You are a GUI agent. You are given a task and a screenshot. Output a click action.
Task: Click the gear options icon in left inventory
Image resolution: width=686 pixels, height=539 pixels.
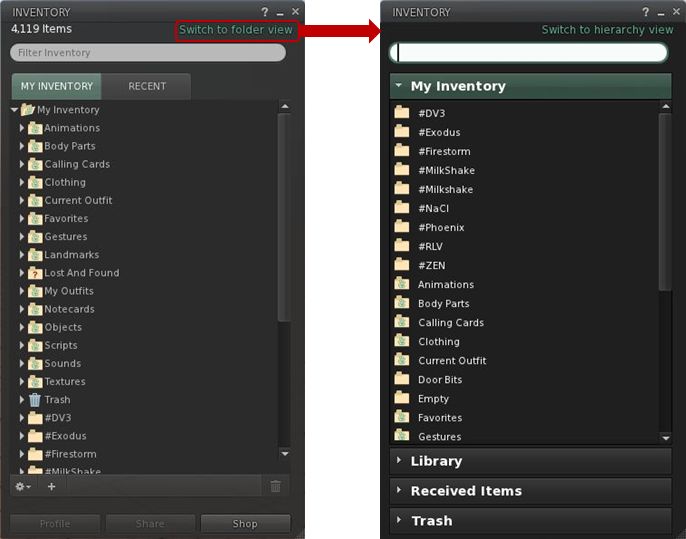pyautogui.click(x=20, y=486)
